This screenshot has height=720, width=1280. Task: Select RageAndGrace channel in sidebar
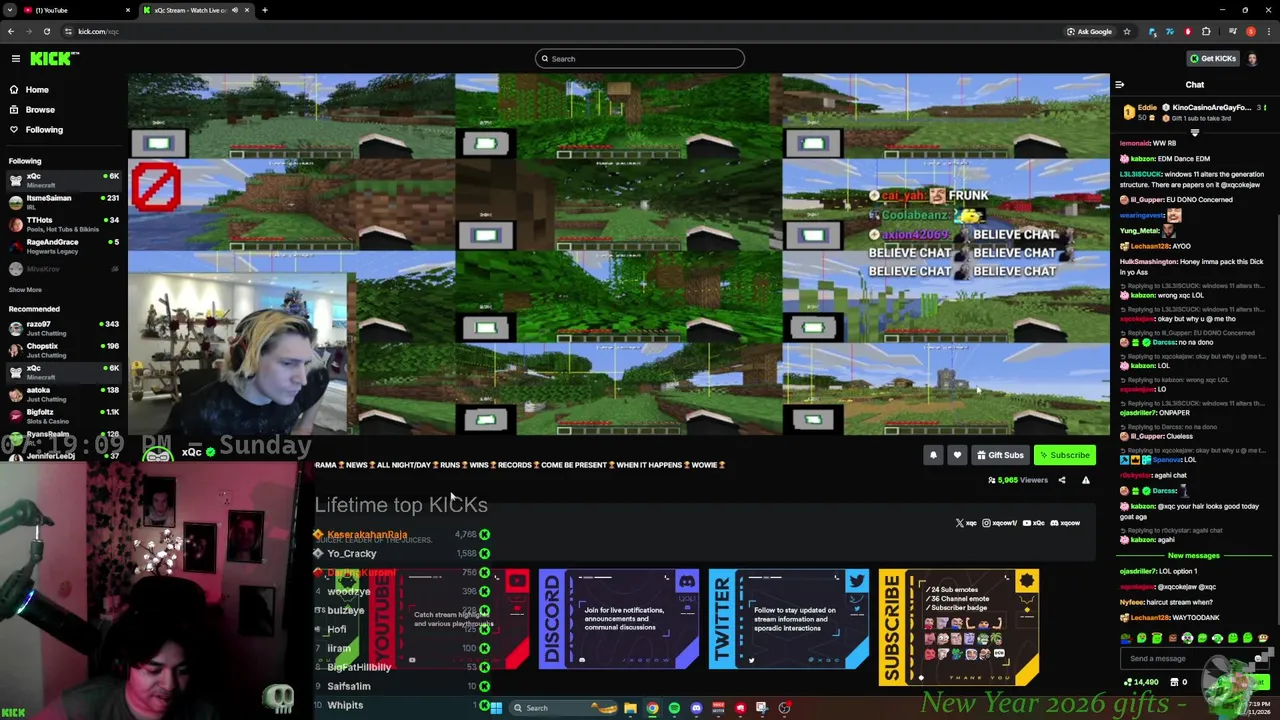pyautogui.click(x=62, y=246)
